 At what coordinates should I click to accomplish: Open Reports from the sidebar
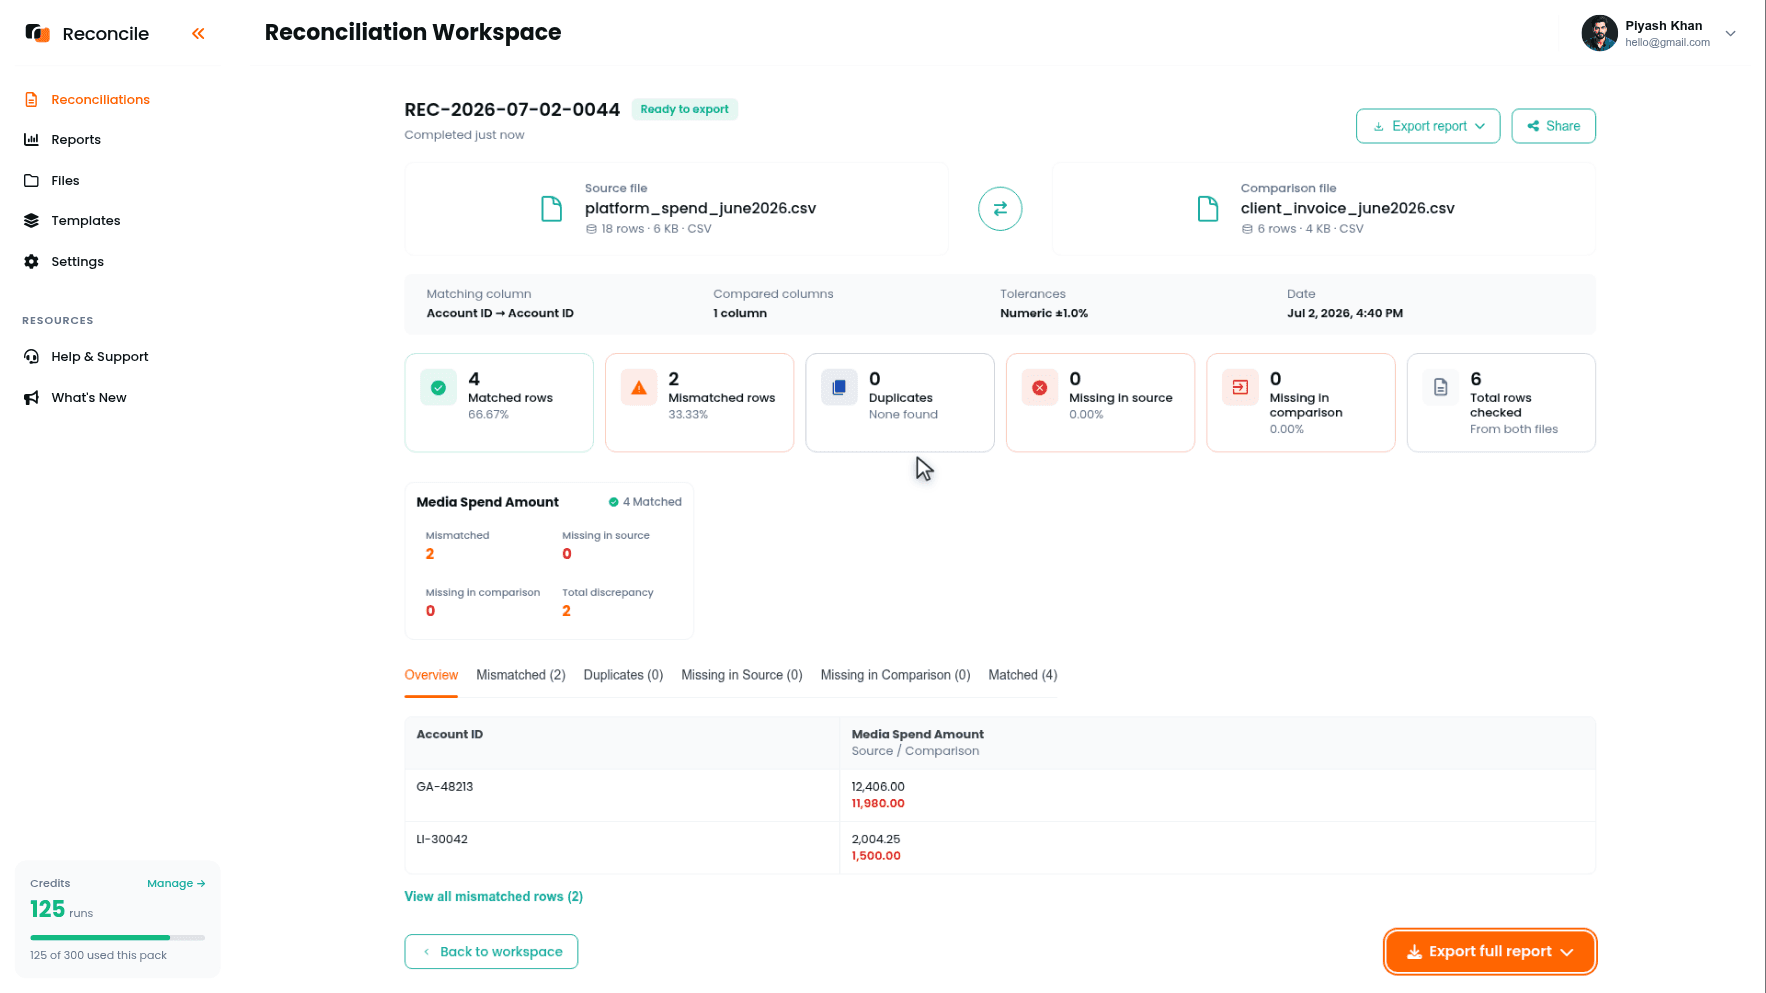pyautogui.click(x=76, y=140)
